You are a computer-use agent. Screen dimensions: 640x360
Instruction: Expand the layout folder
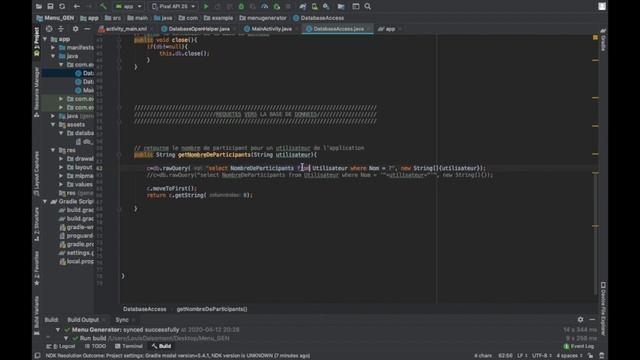pyautogui.click(x=61, y=167)
